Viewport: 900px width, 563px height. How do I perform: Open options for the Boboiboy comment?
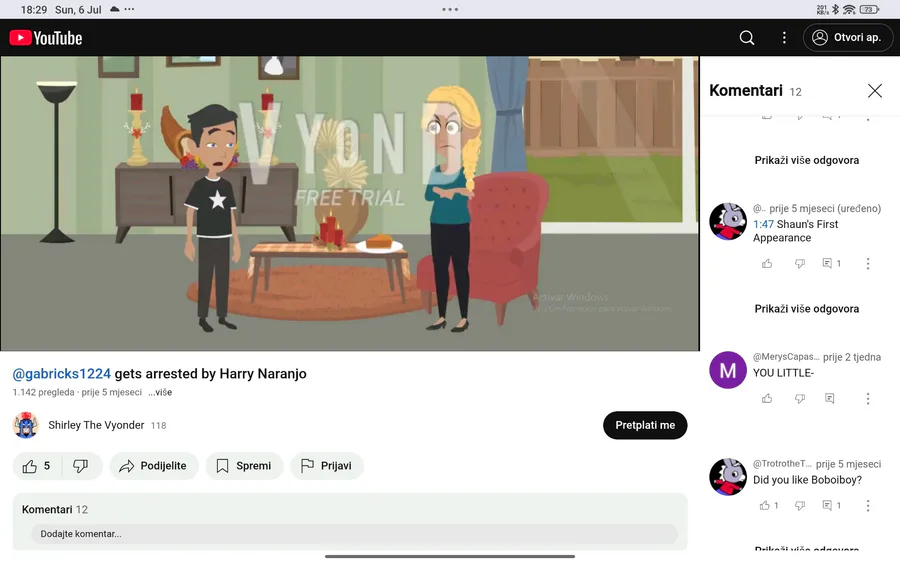coord(868,506)
